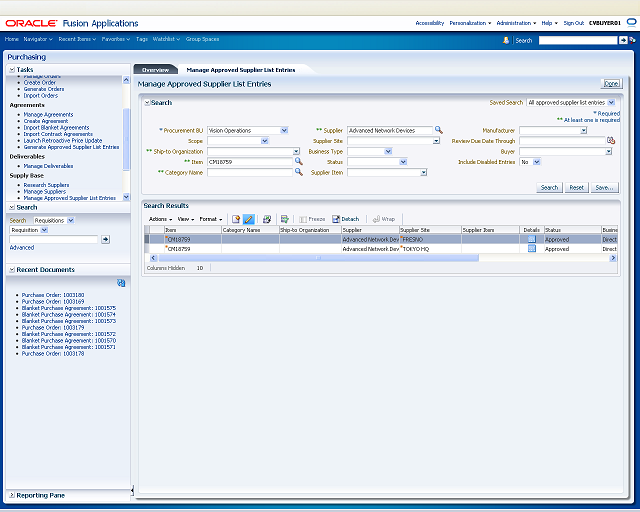Screen dimensions: 640x512
Task: Click the Home link in the navigation bar
Action: [12, 39]
